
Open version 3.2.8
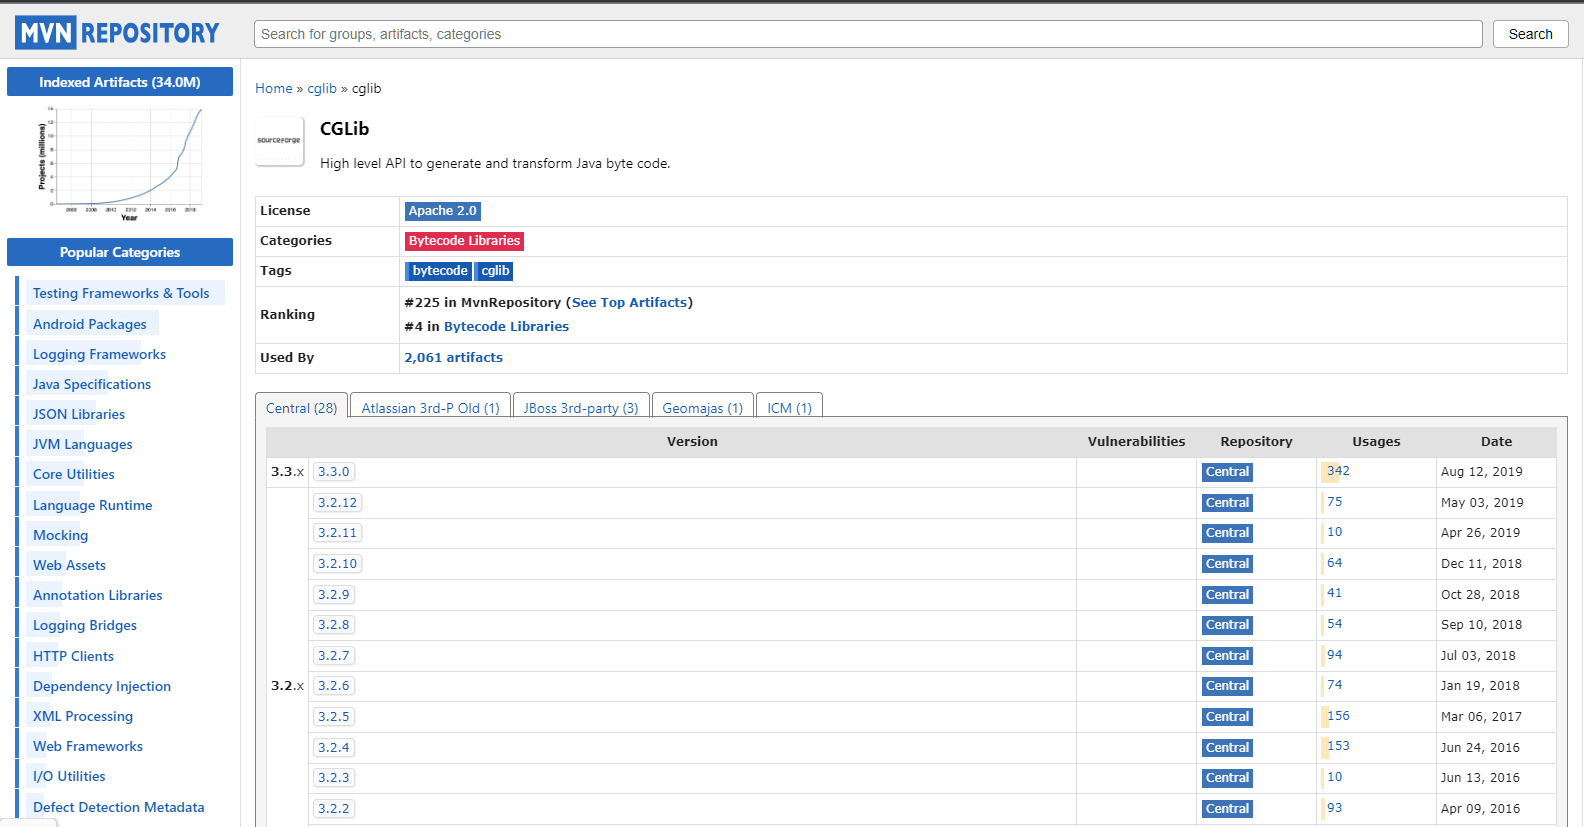point(334,625)
